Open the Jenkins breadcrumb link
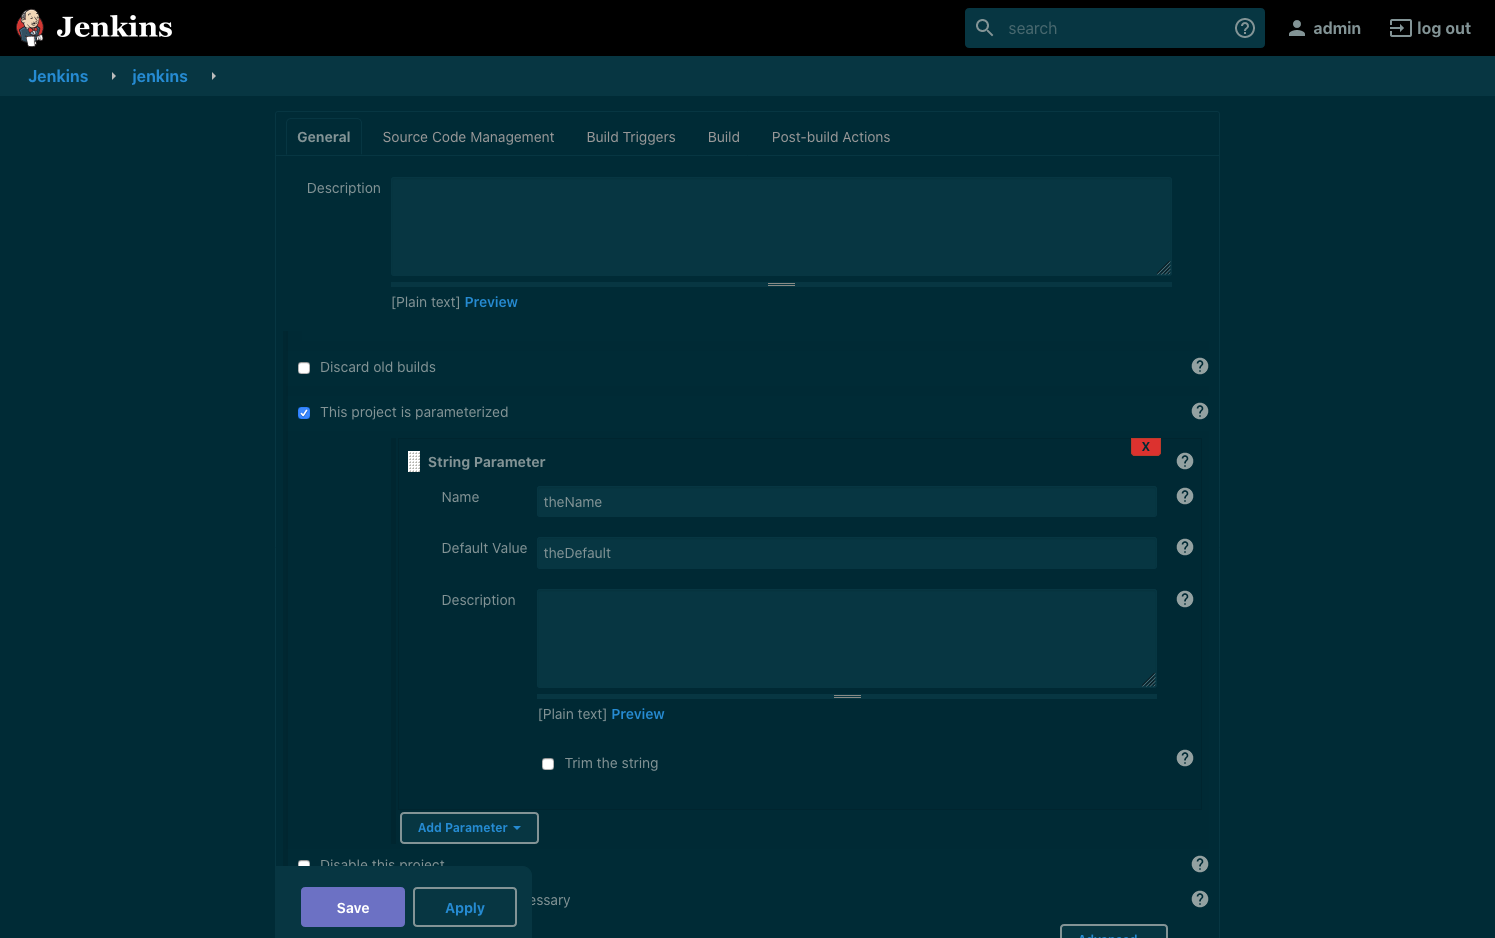The width and height of the screenshot is (1495, 938). click(x=58, y=76)
